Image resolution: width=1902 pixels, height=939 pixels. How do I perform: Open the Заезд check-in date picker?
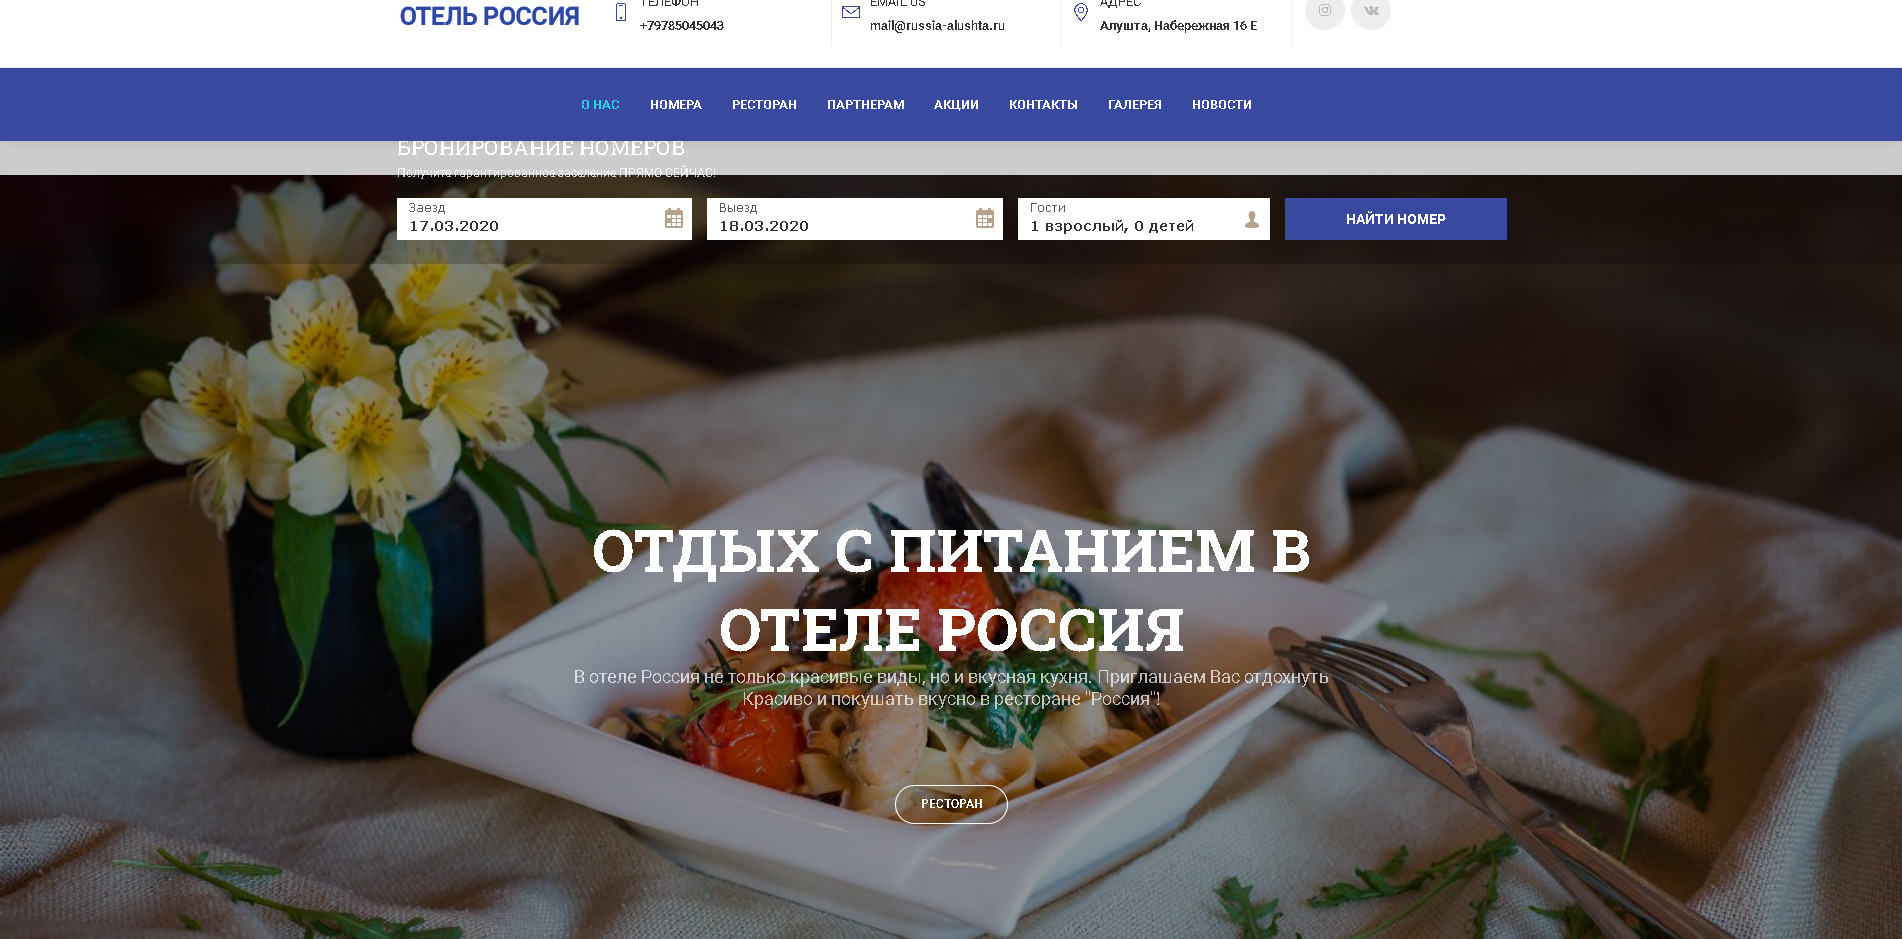pyautogui.click(x=544, y=219)
